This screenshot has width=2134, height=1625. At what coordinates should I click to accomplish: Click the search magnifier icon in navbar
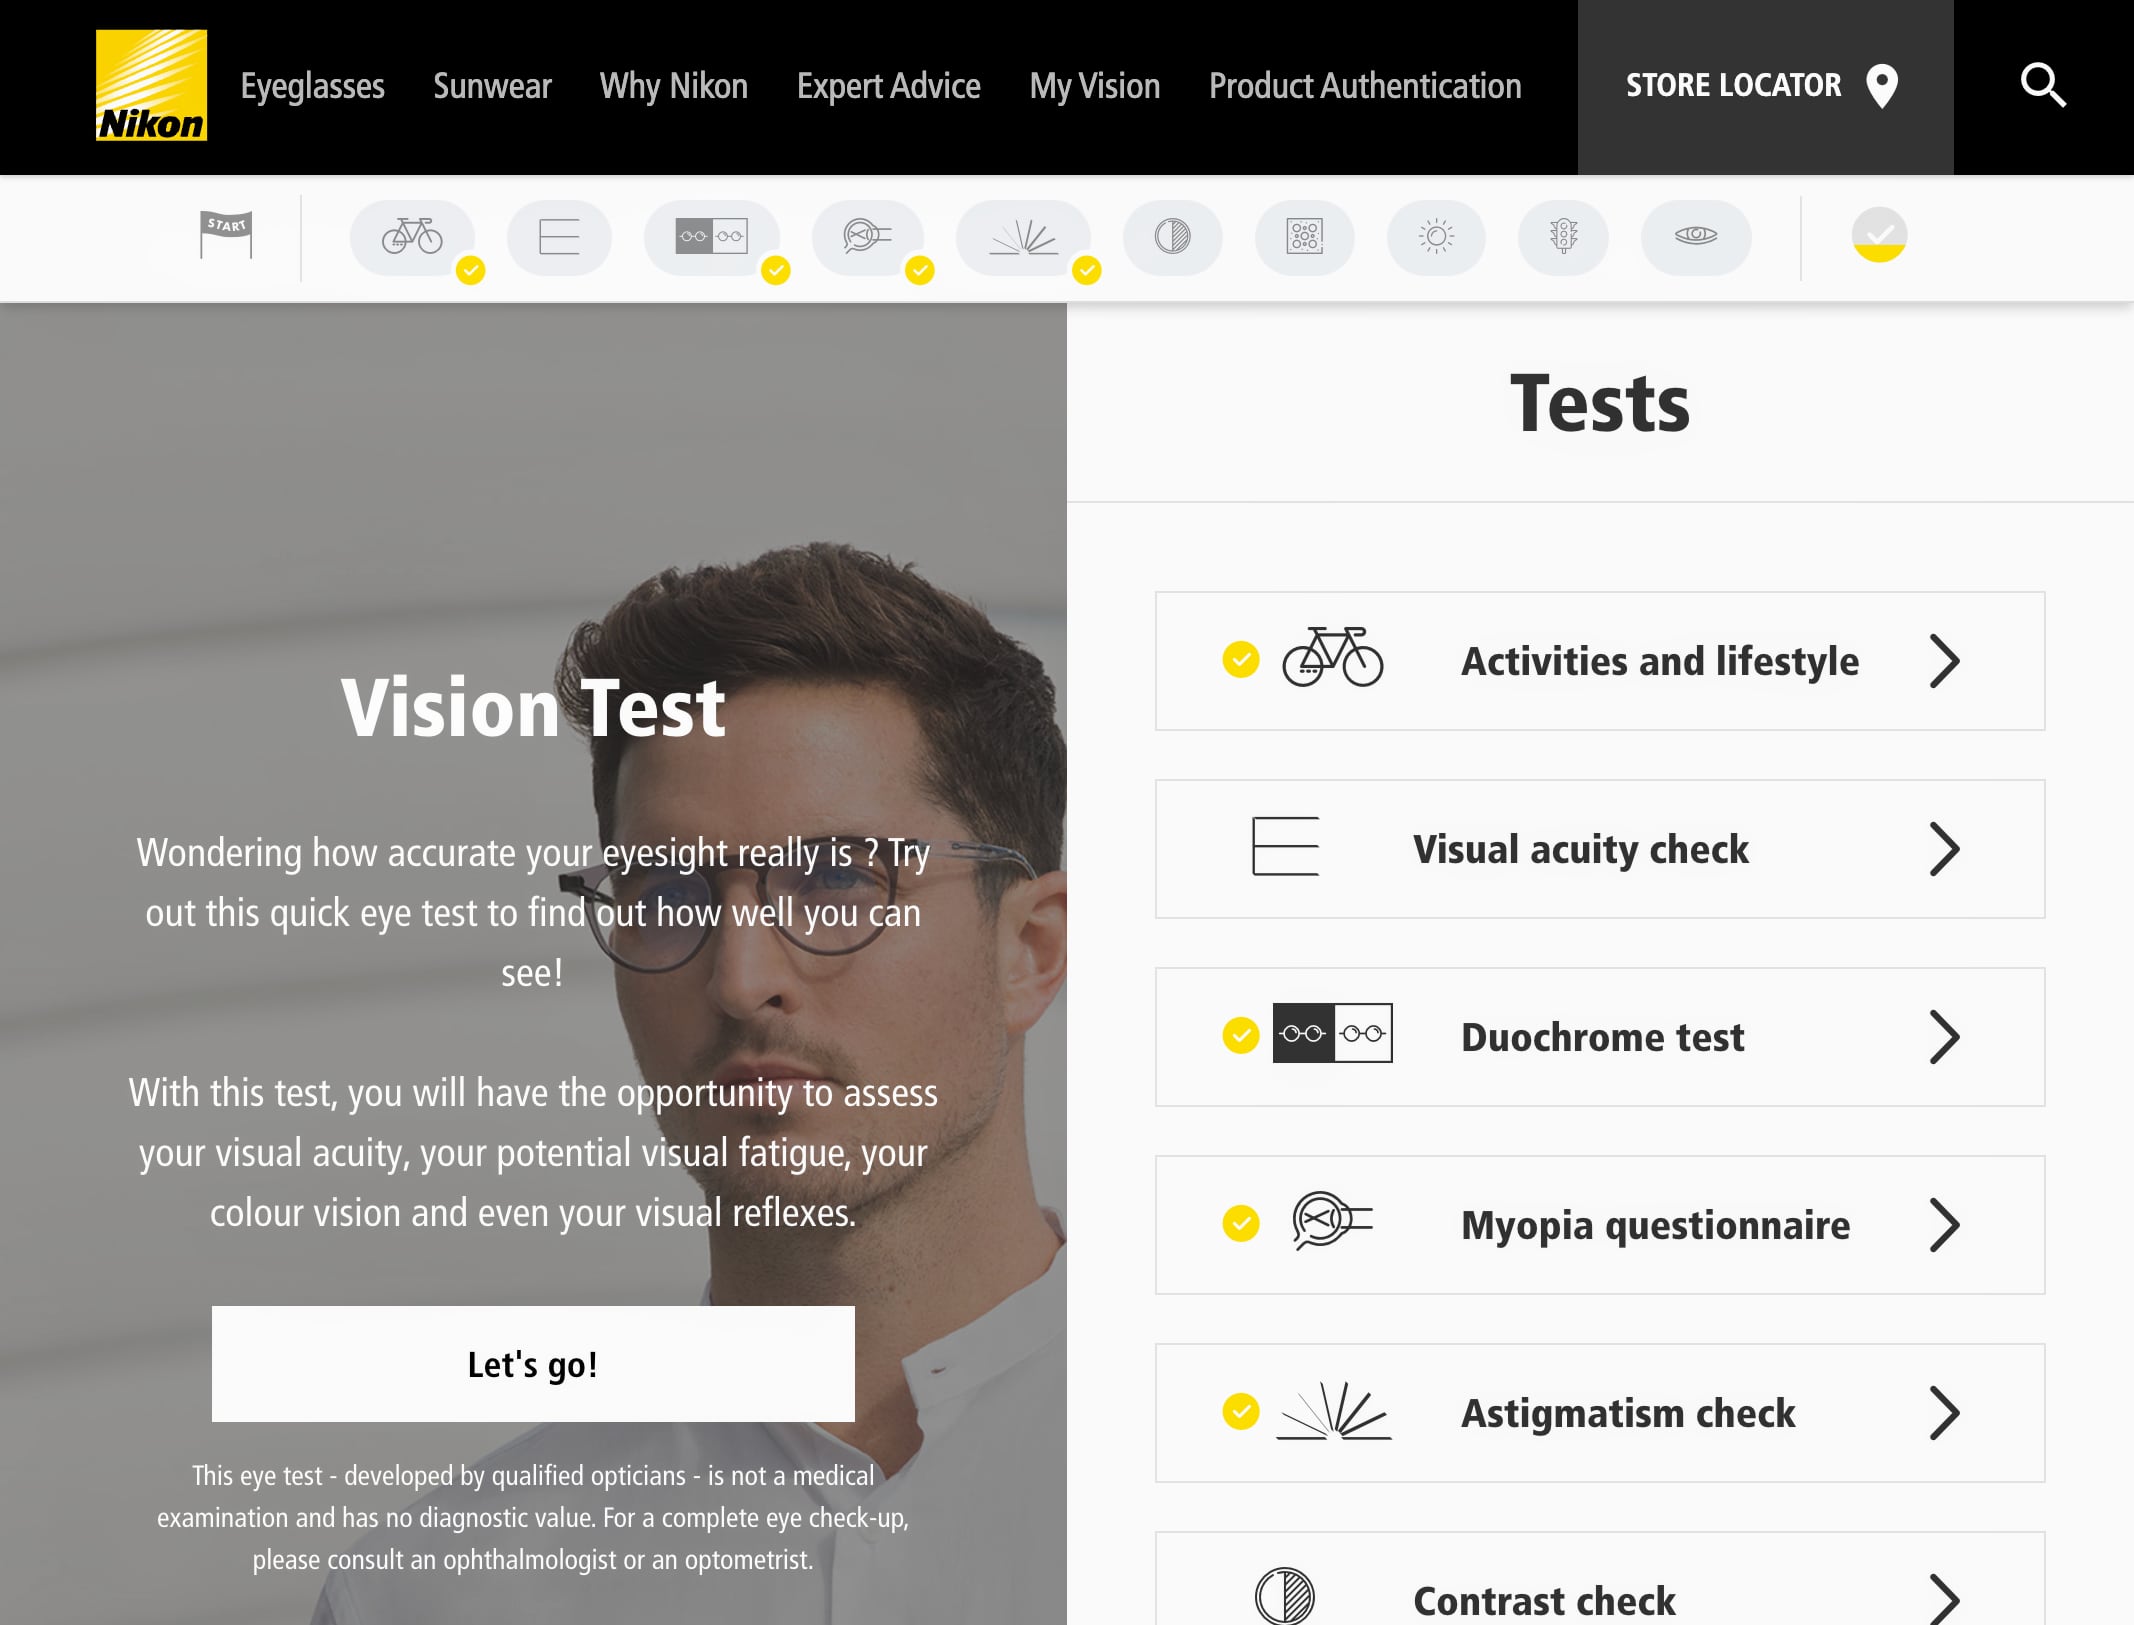[2044, 85]
